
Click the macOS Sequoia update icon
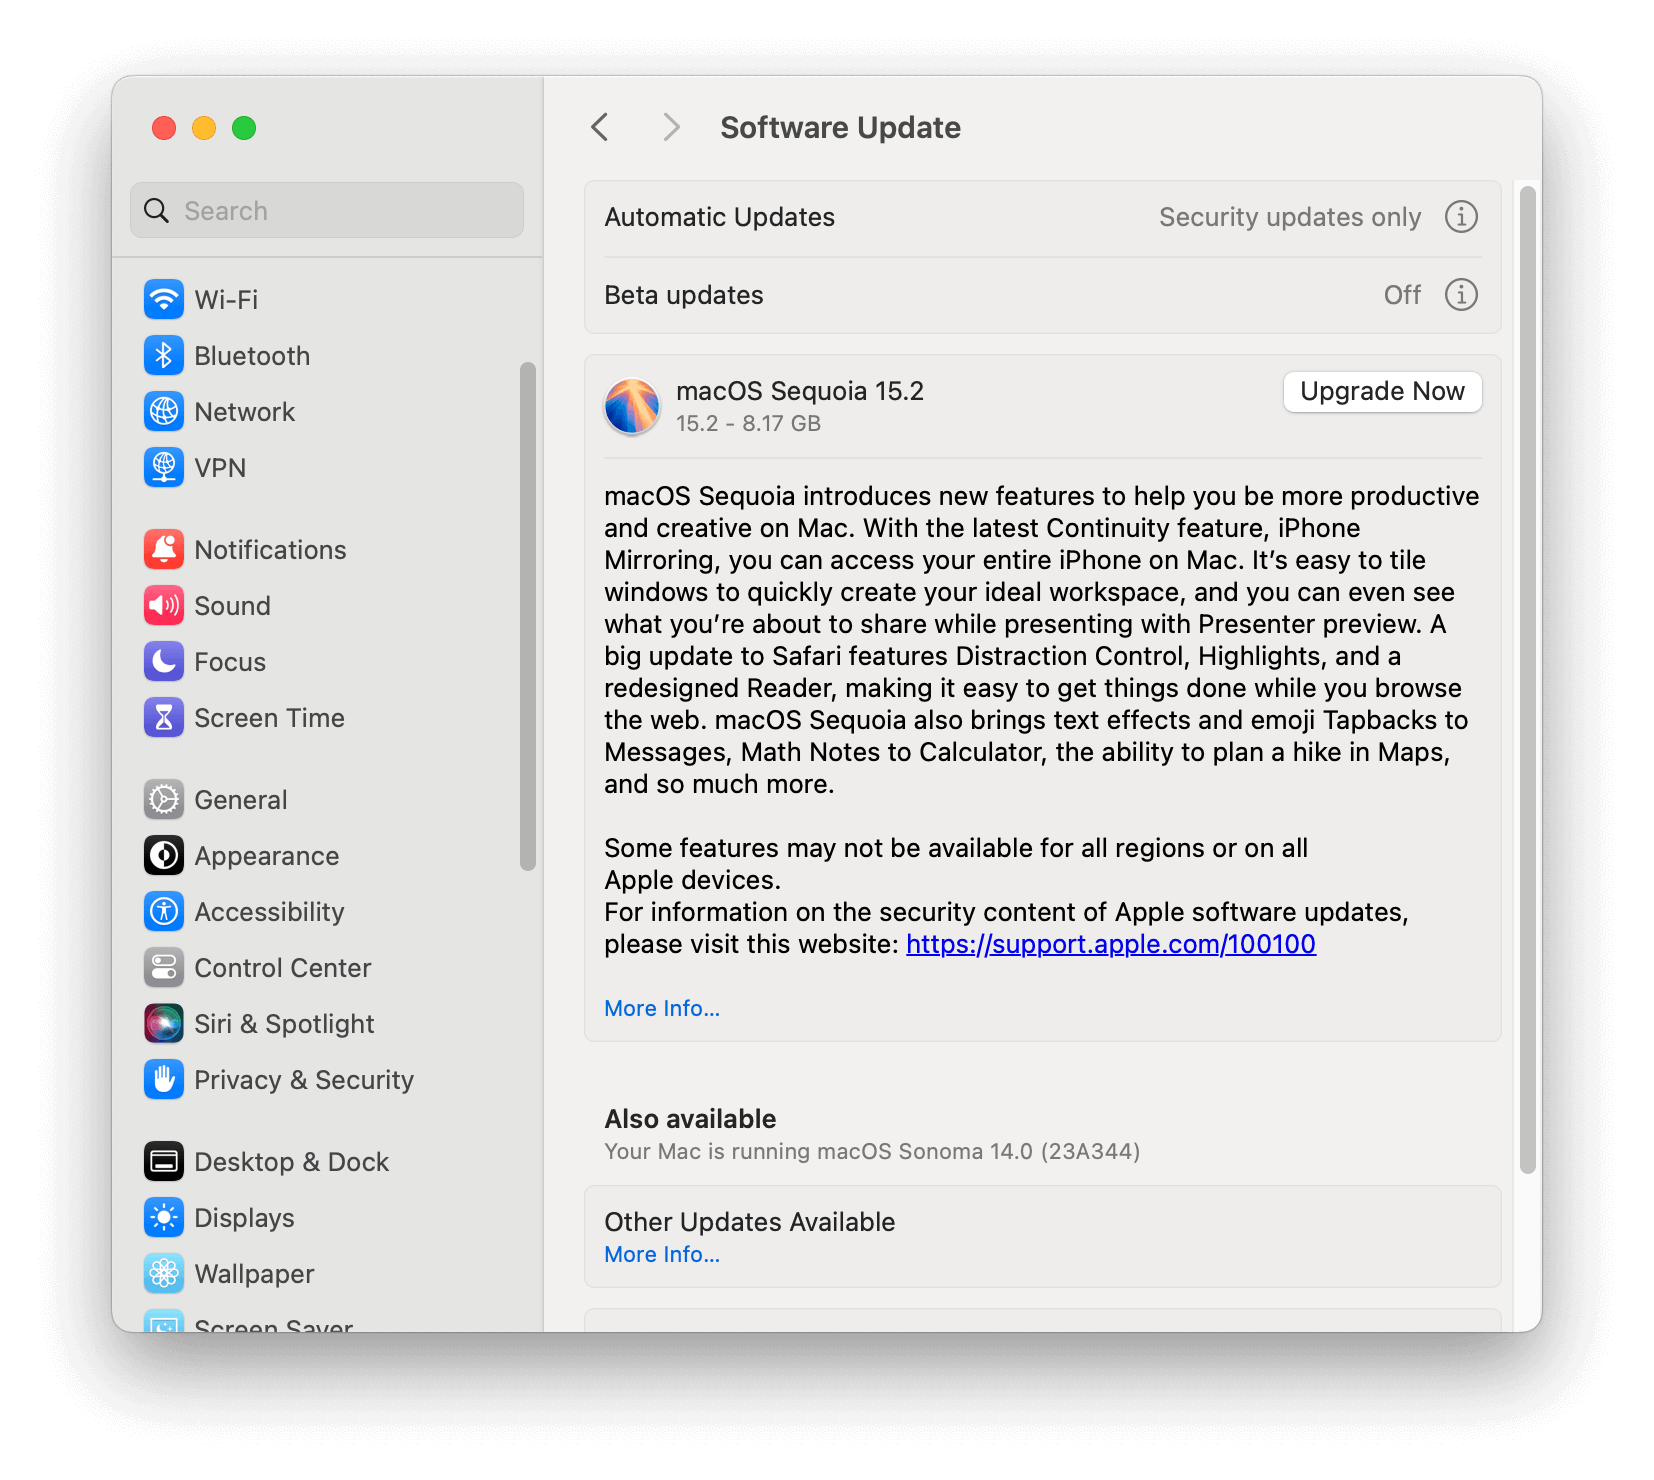[x=632, y=406]
